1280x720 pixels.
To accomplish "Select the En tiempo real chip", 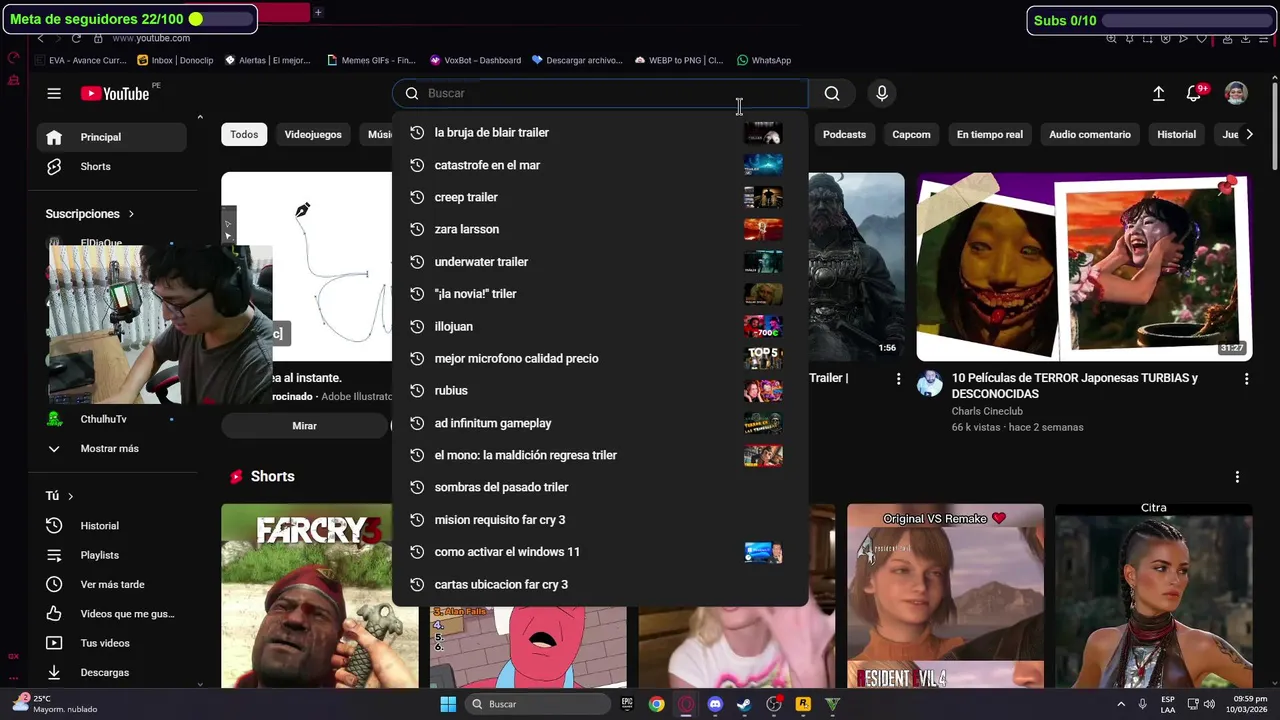I will click(x=989, y=134).
